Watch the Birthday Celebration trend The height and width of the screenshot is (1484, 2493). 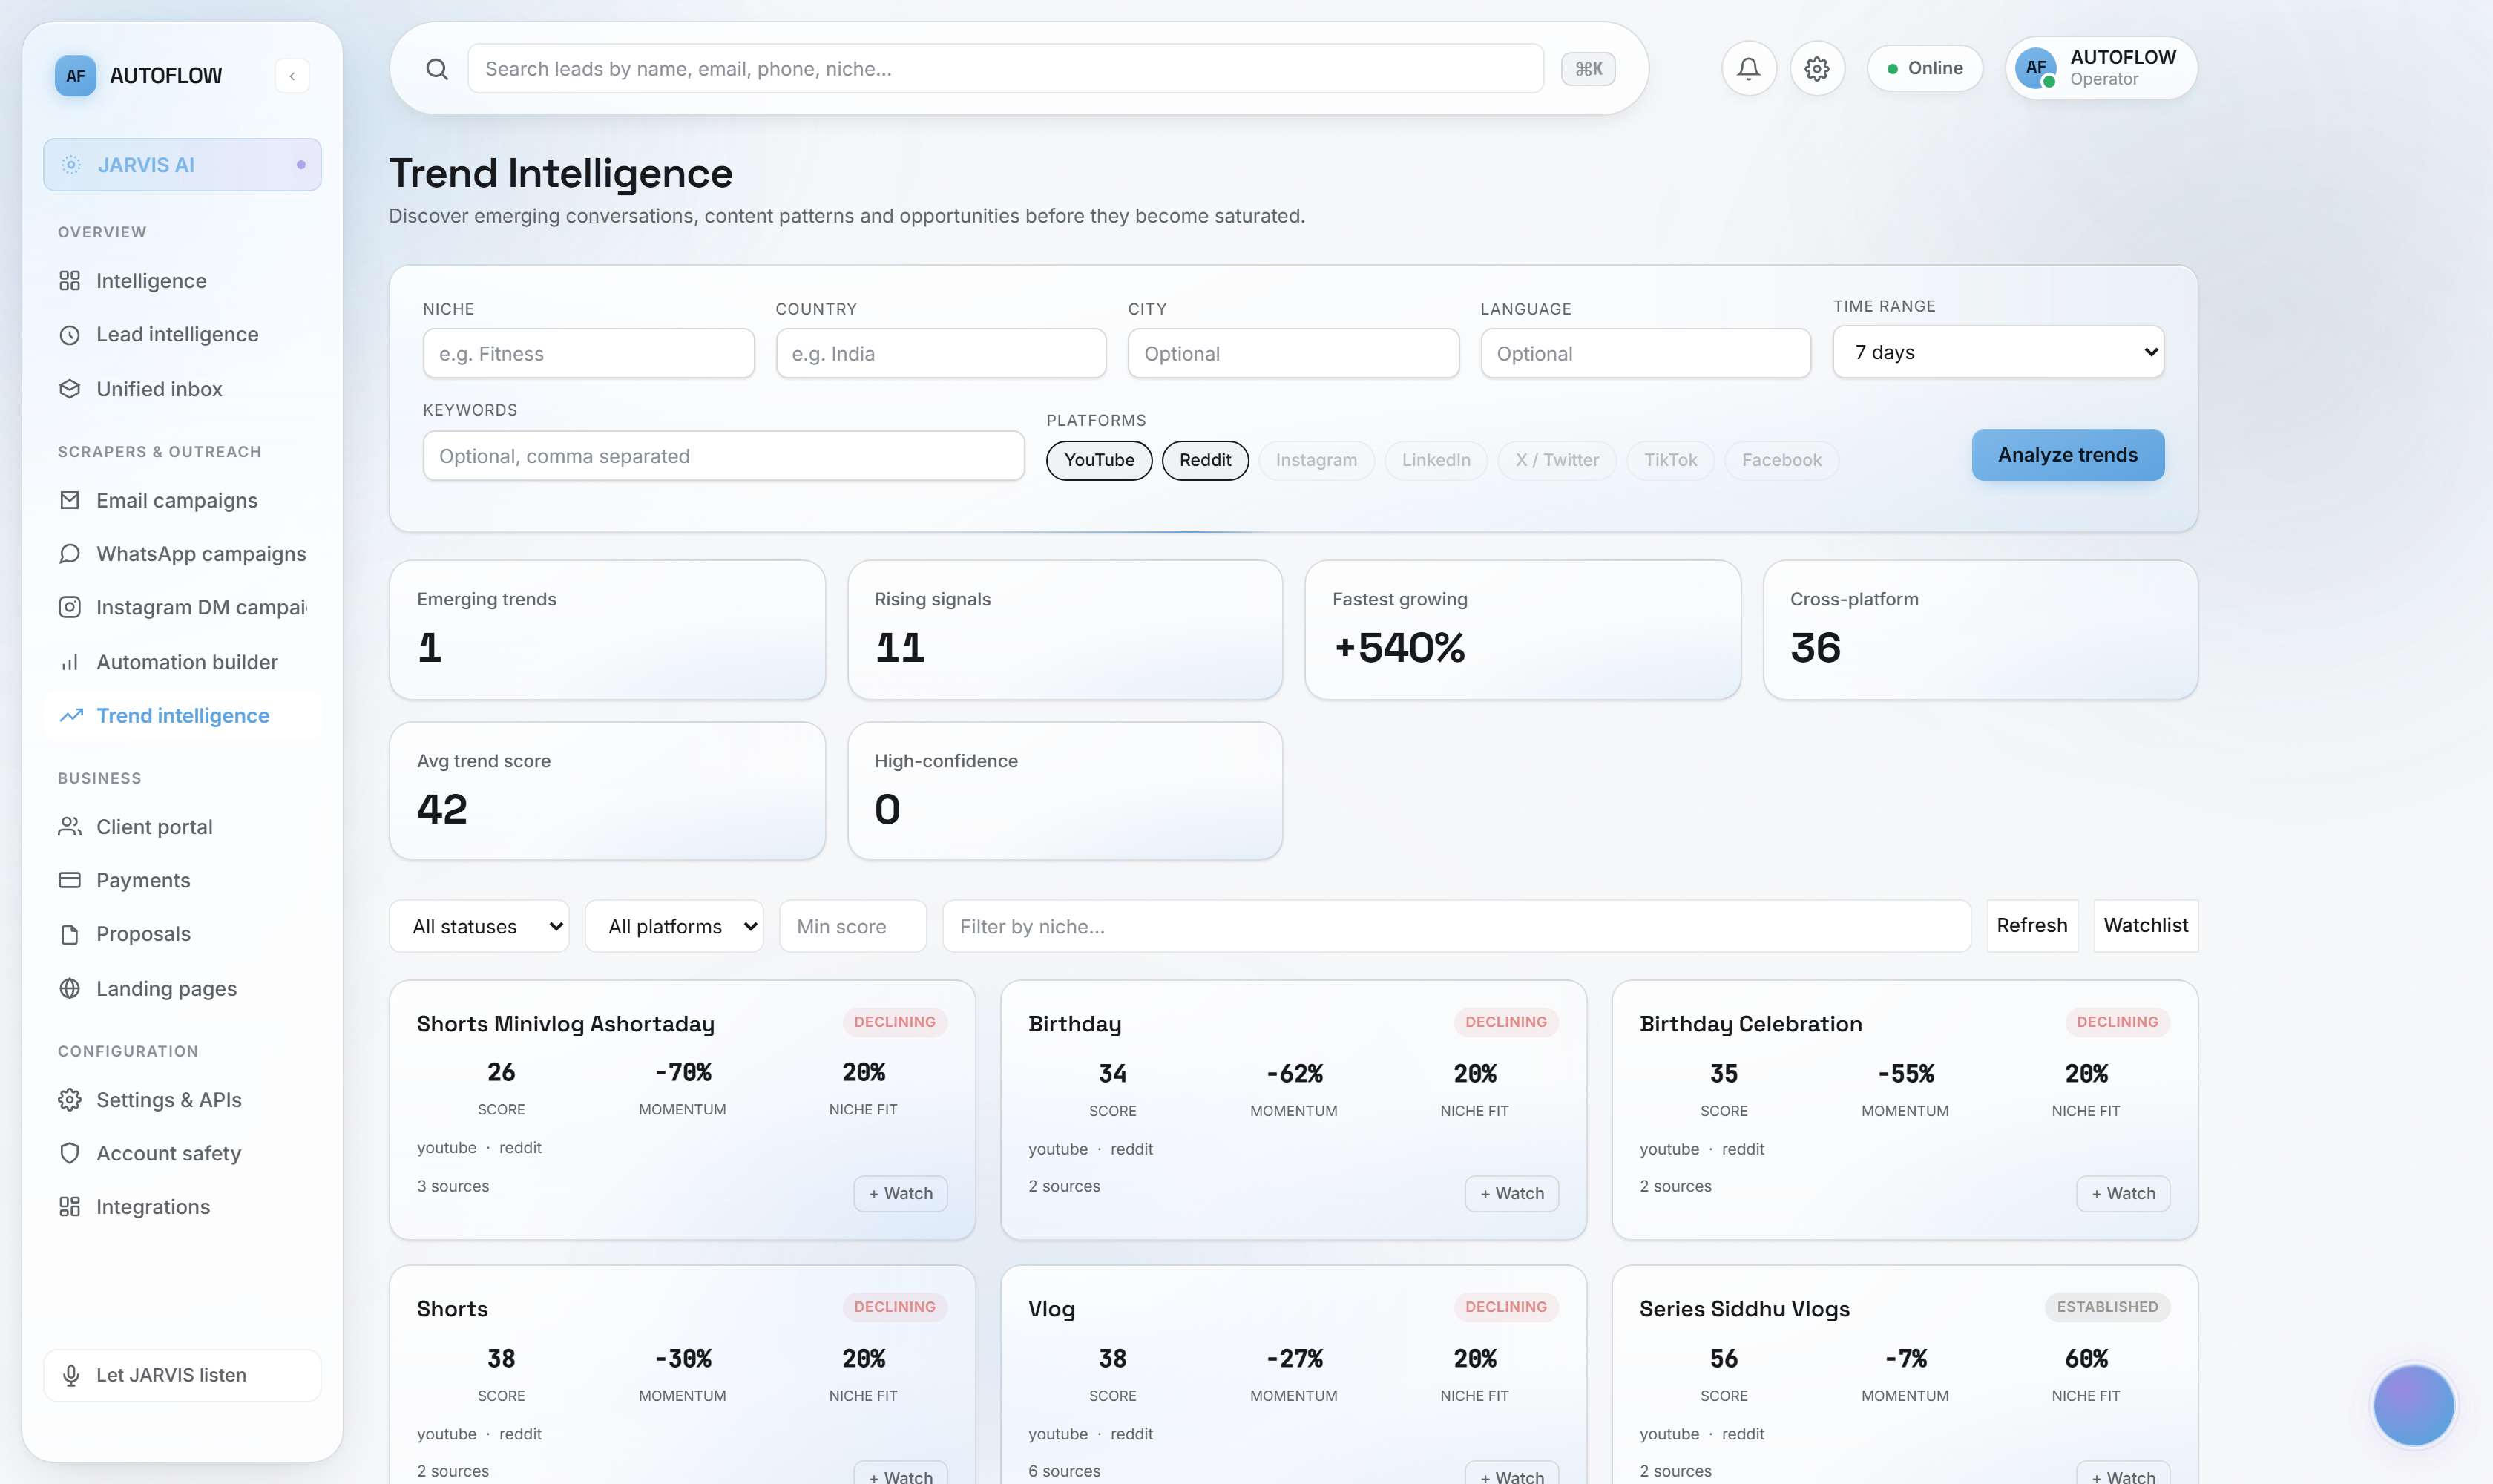click(x=2123, y=1193)
